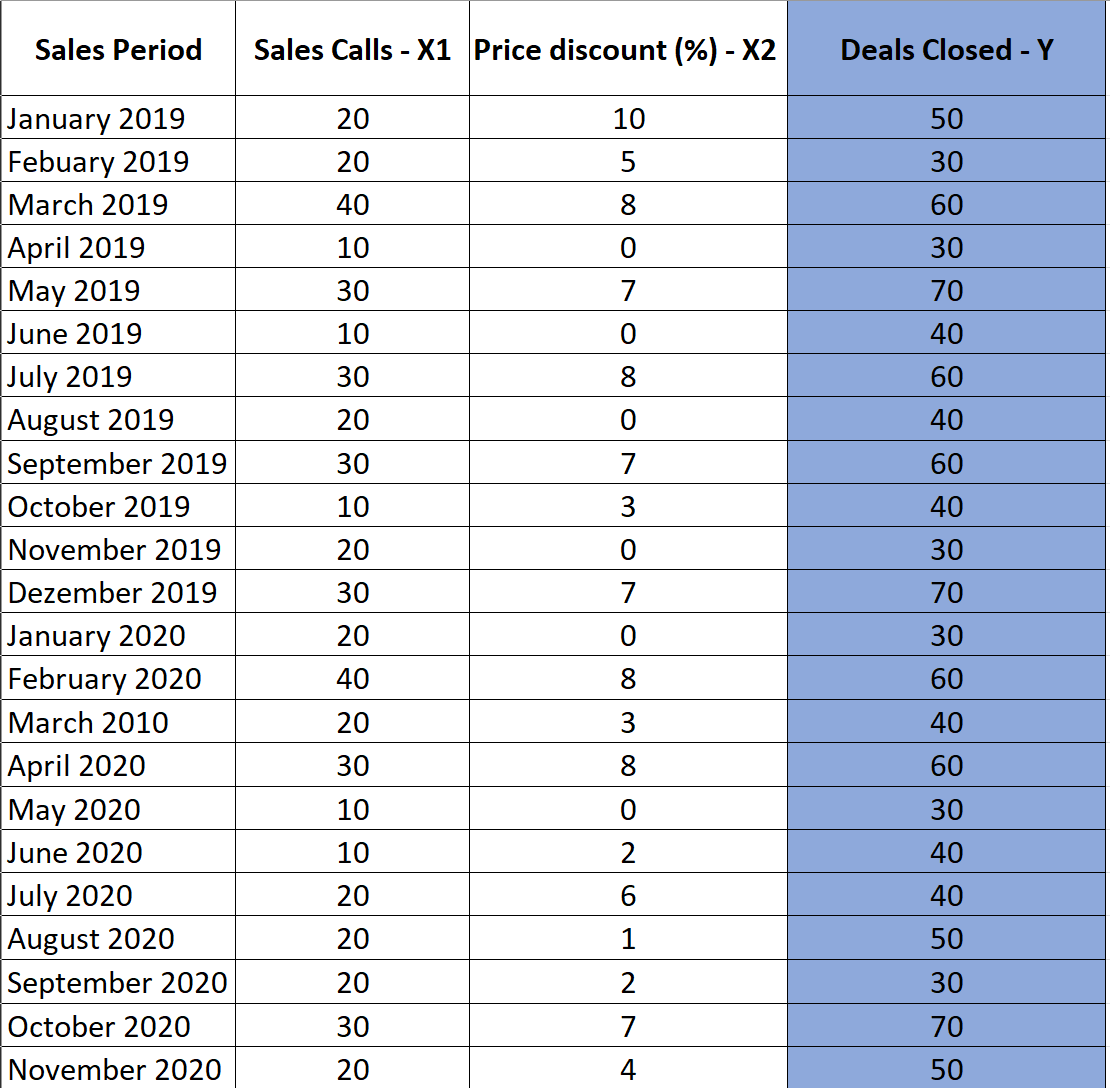Click the October 2019 cell
Screen dimensions: 1110x1088
(118, 505)
